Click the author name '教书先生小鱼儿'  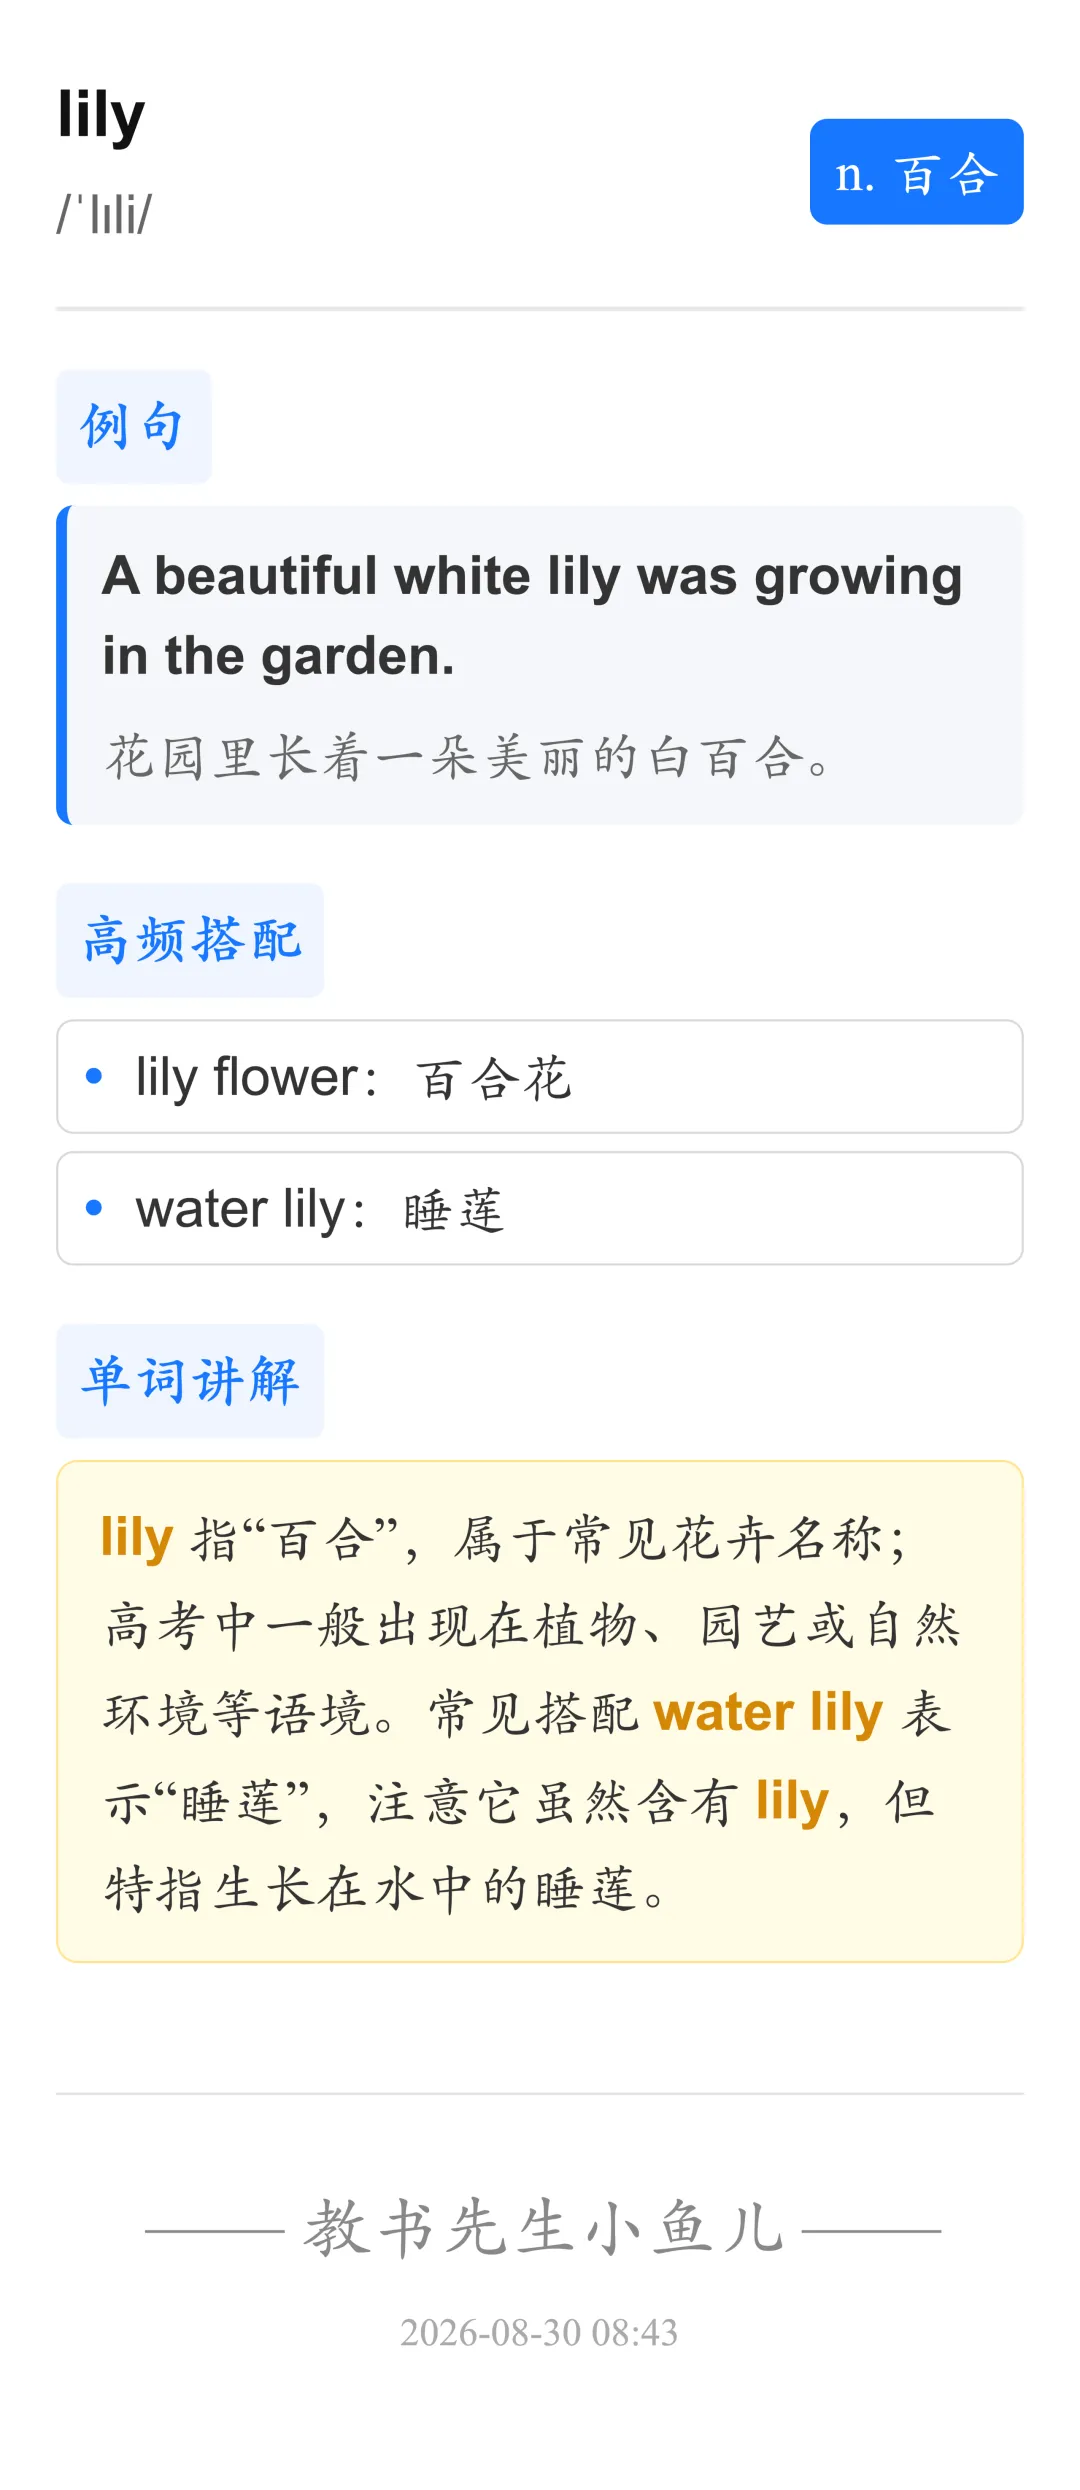click(543, 2229)
